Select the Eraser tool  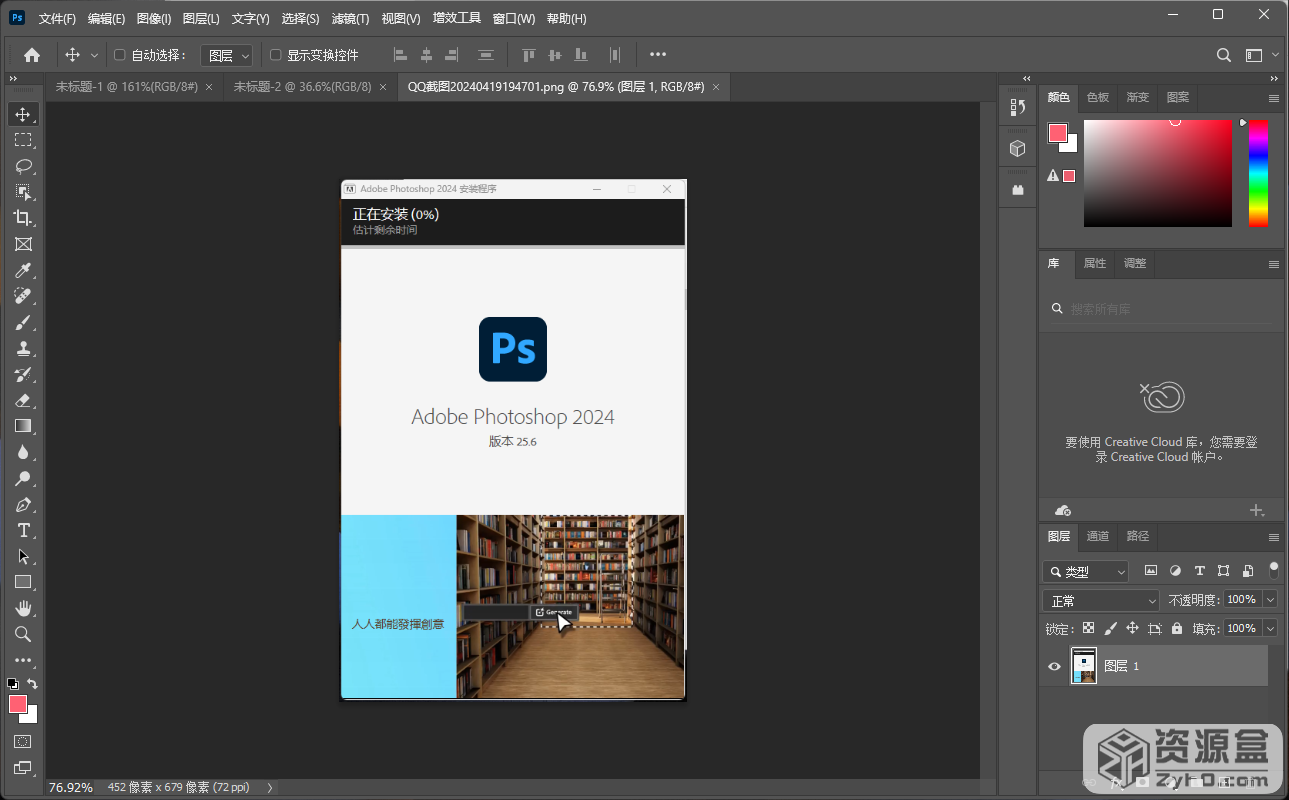point(23,400)
